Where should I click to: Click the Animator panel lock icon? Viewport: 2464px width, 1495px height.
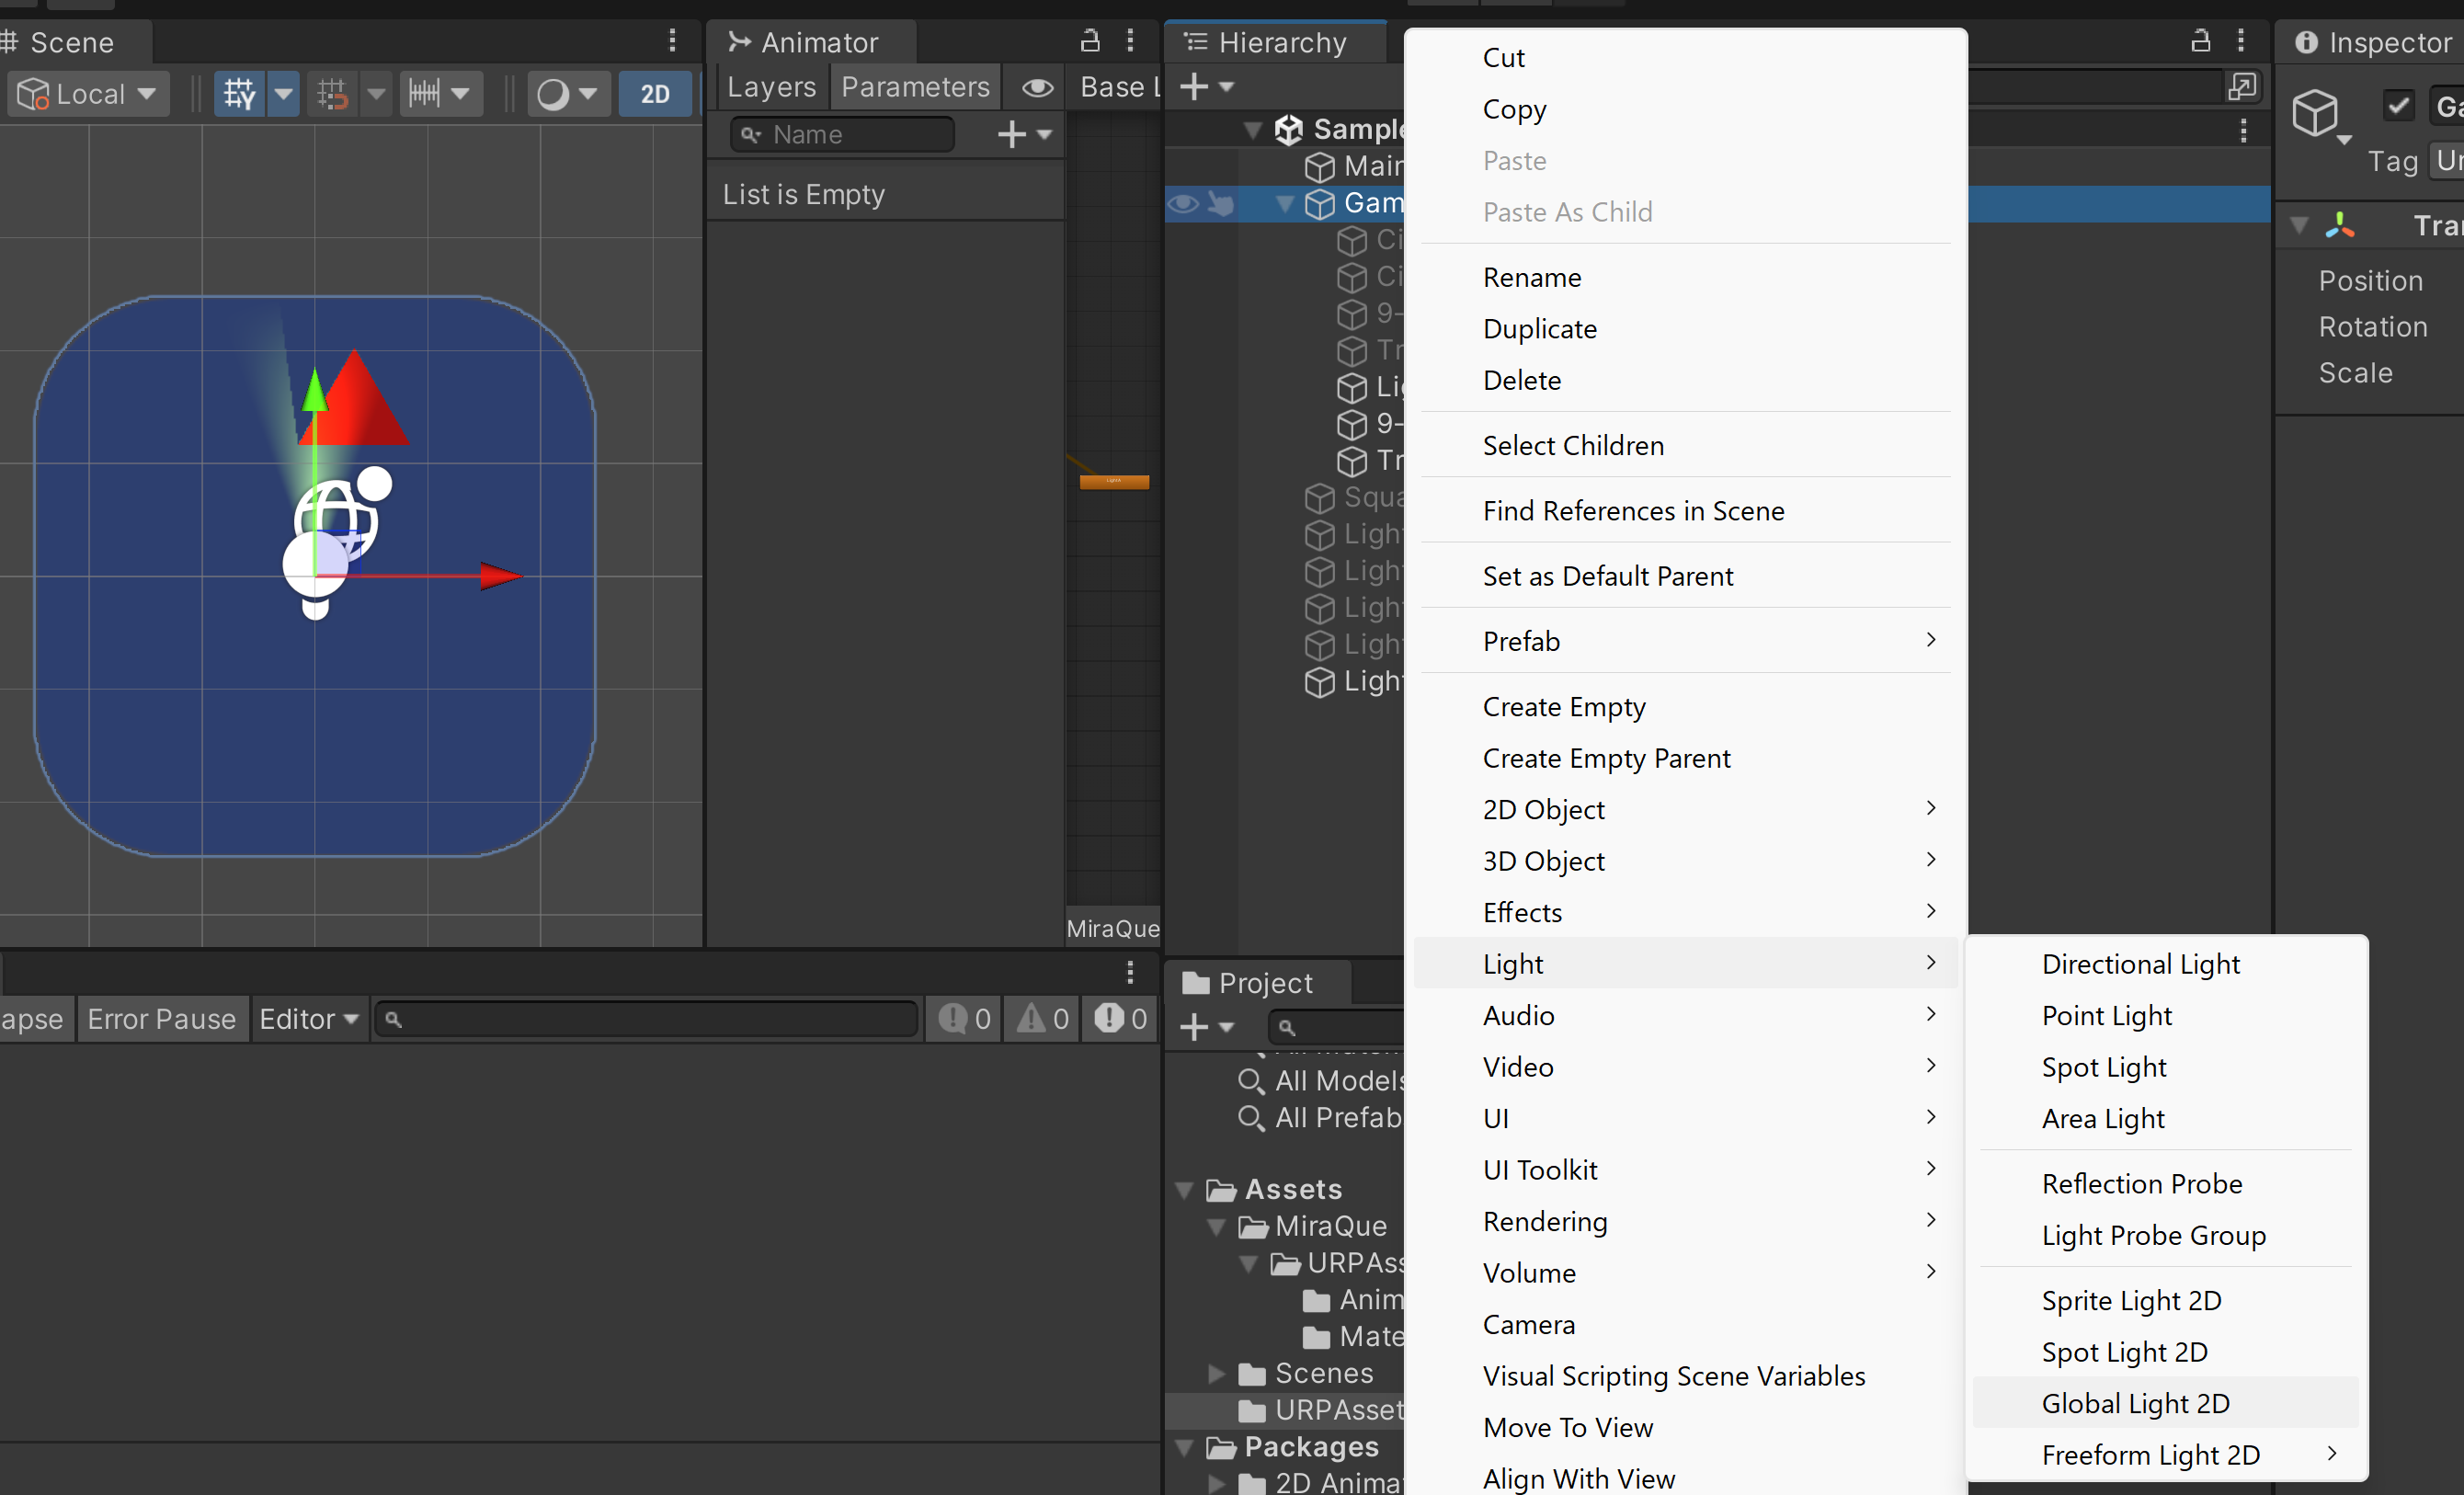tap(1089, 41)
